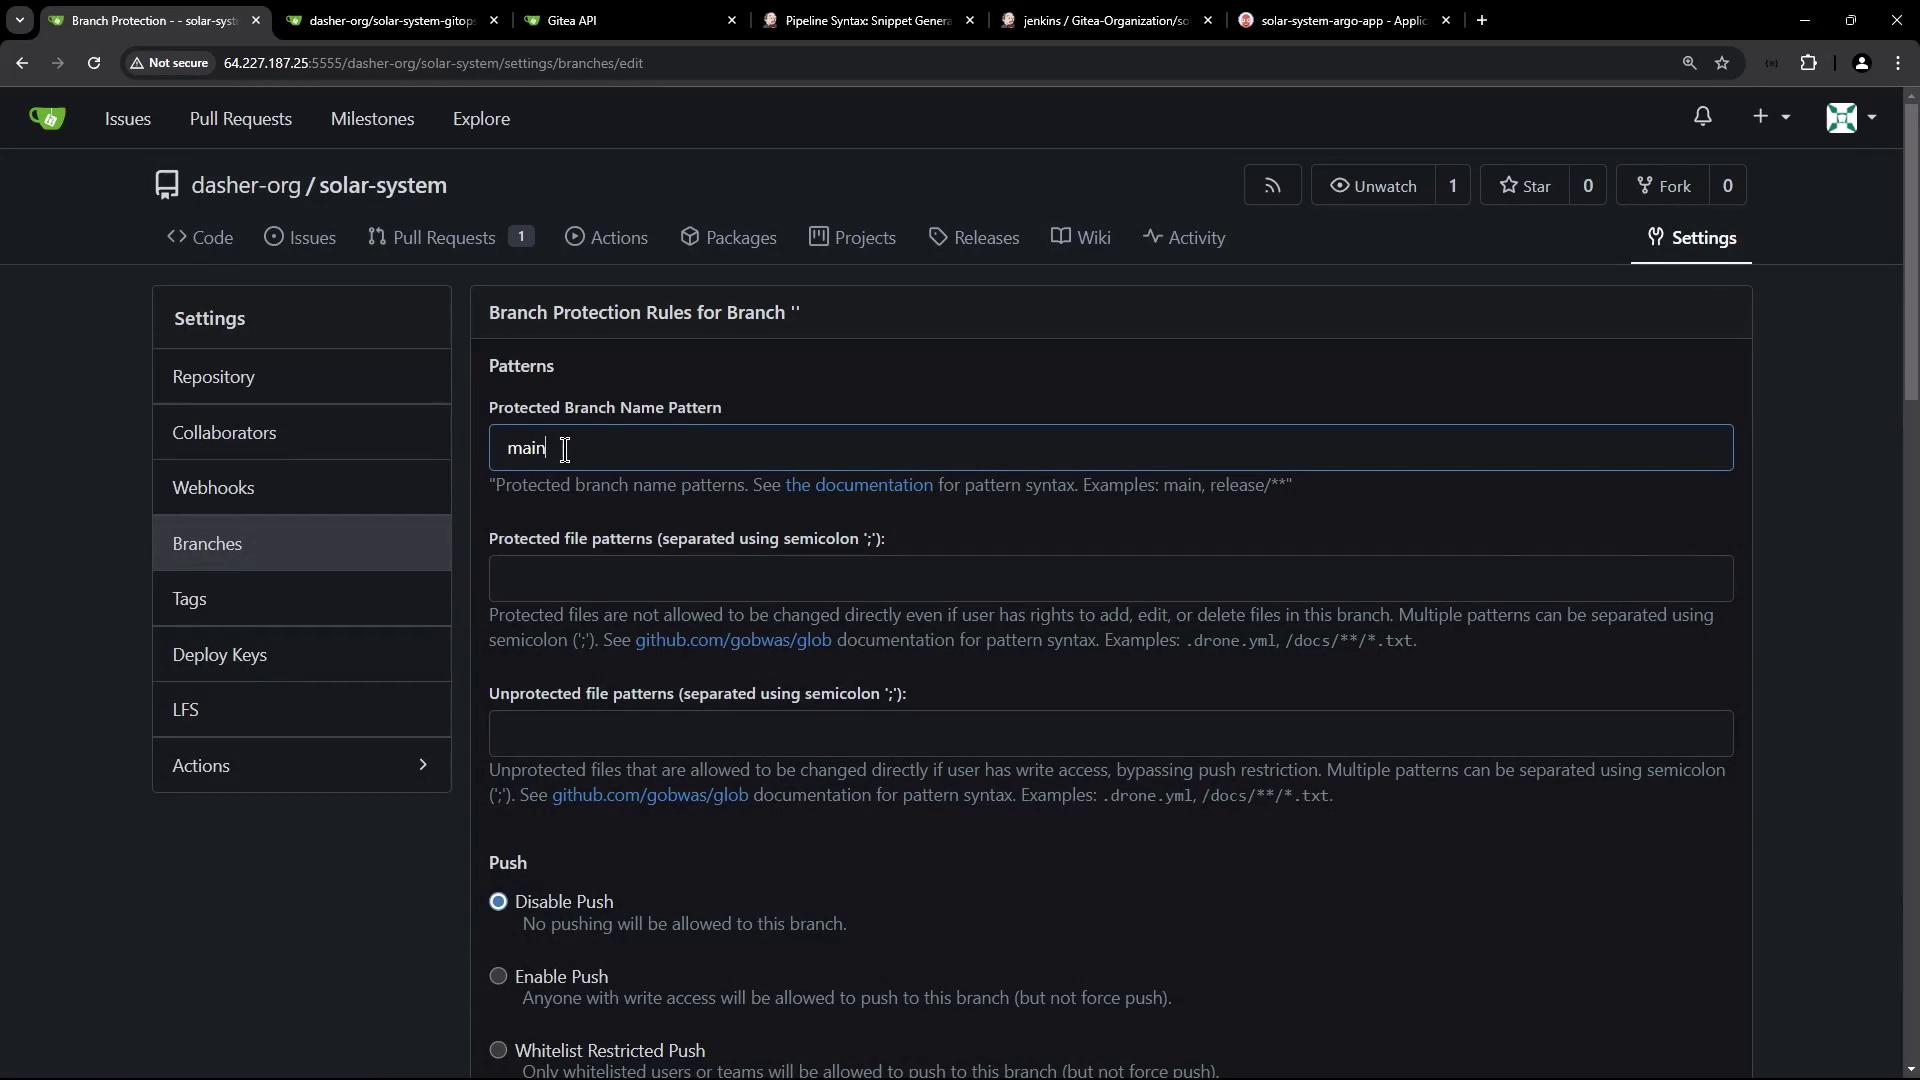Switch to the Pull Requests repository tab
The image size is (1920, 1080).
pos(443,238)
